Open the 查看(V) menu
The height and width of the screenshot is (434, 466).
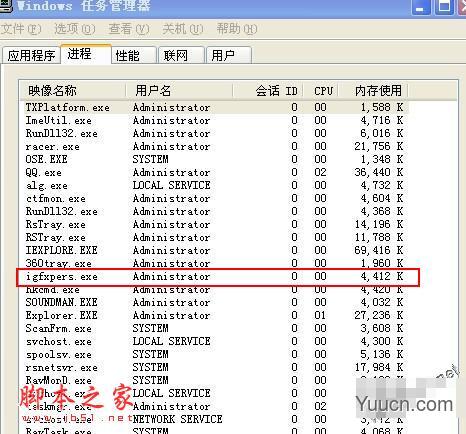(129, 29)
